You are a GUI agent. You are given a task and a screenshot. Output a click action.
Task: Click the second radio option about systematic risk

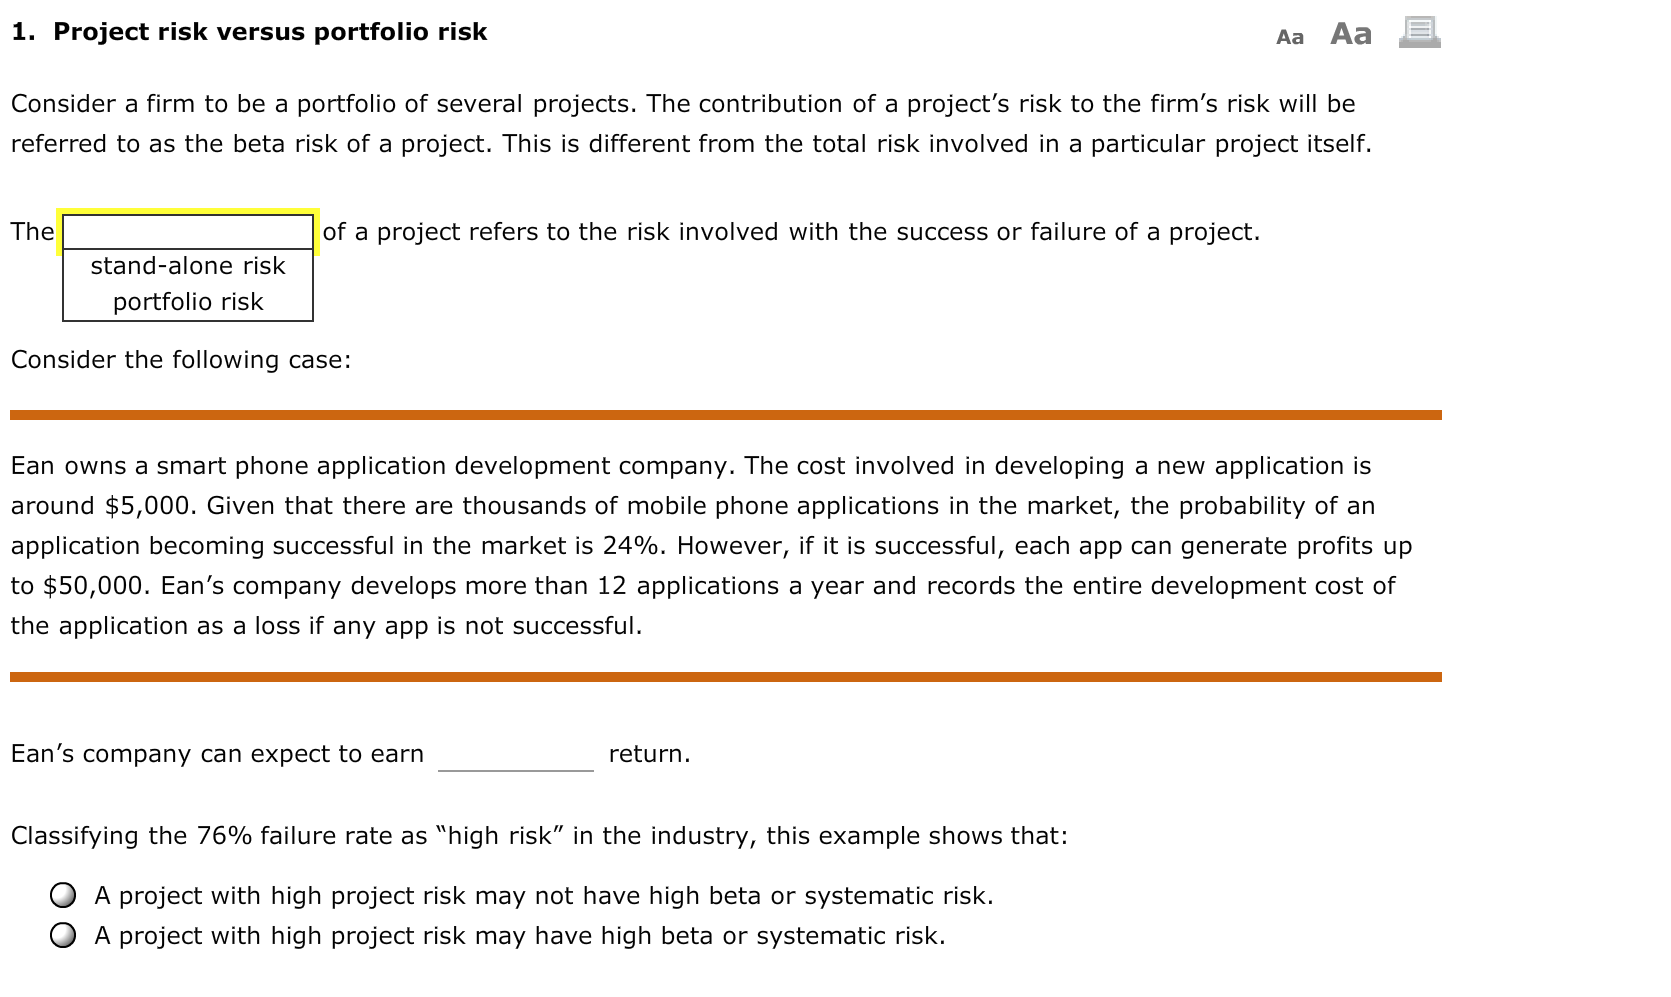coord(64,935)
